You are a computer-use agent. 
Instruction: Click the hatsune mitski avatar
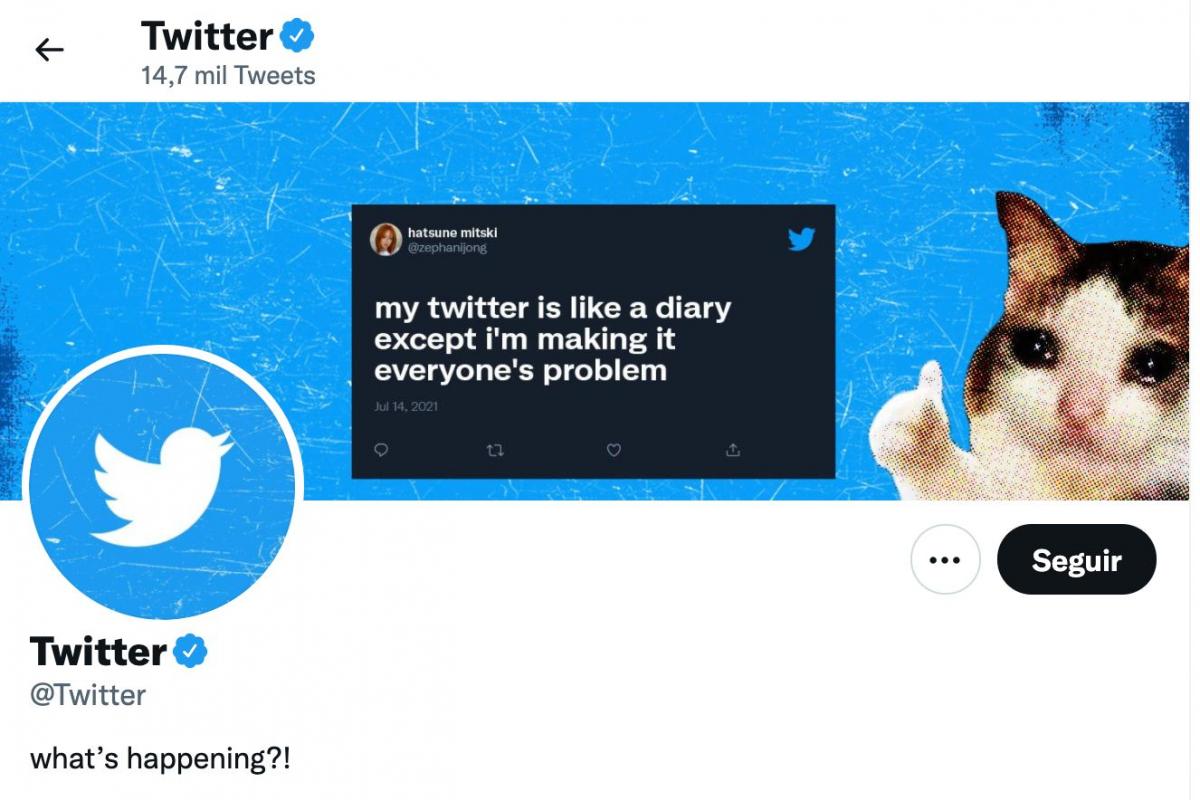386,240
